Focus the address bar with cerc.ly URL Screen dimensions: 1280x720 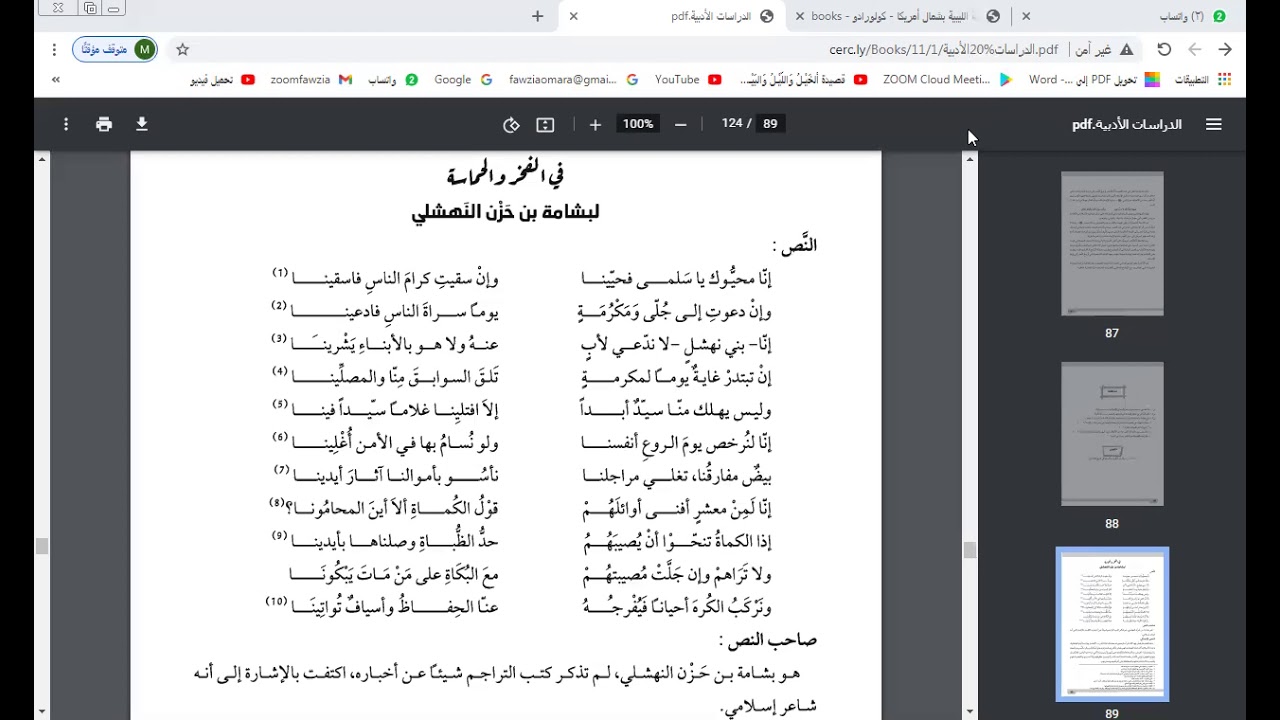[943, 49]
